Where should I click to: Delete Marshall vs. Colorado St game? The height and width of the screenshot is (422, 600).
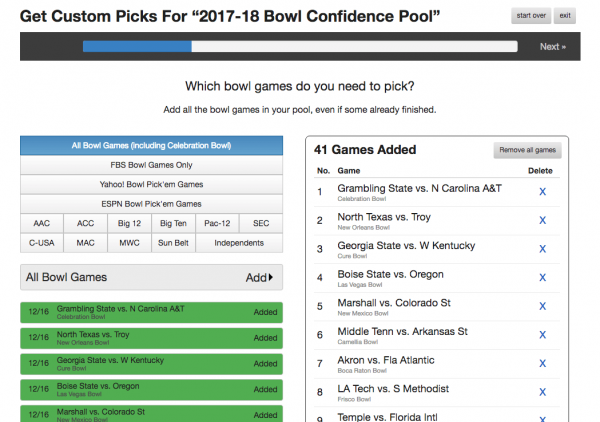pyautogui.click(x=542, y=306)
